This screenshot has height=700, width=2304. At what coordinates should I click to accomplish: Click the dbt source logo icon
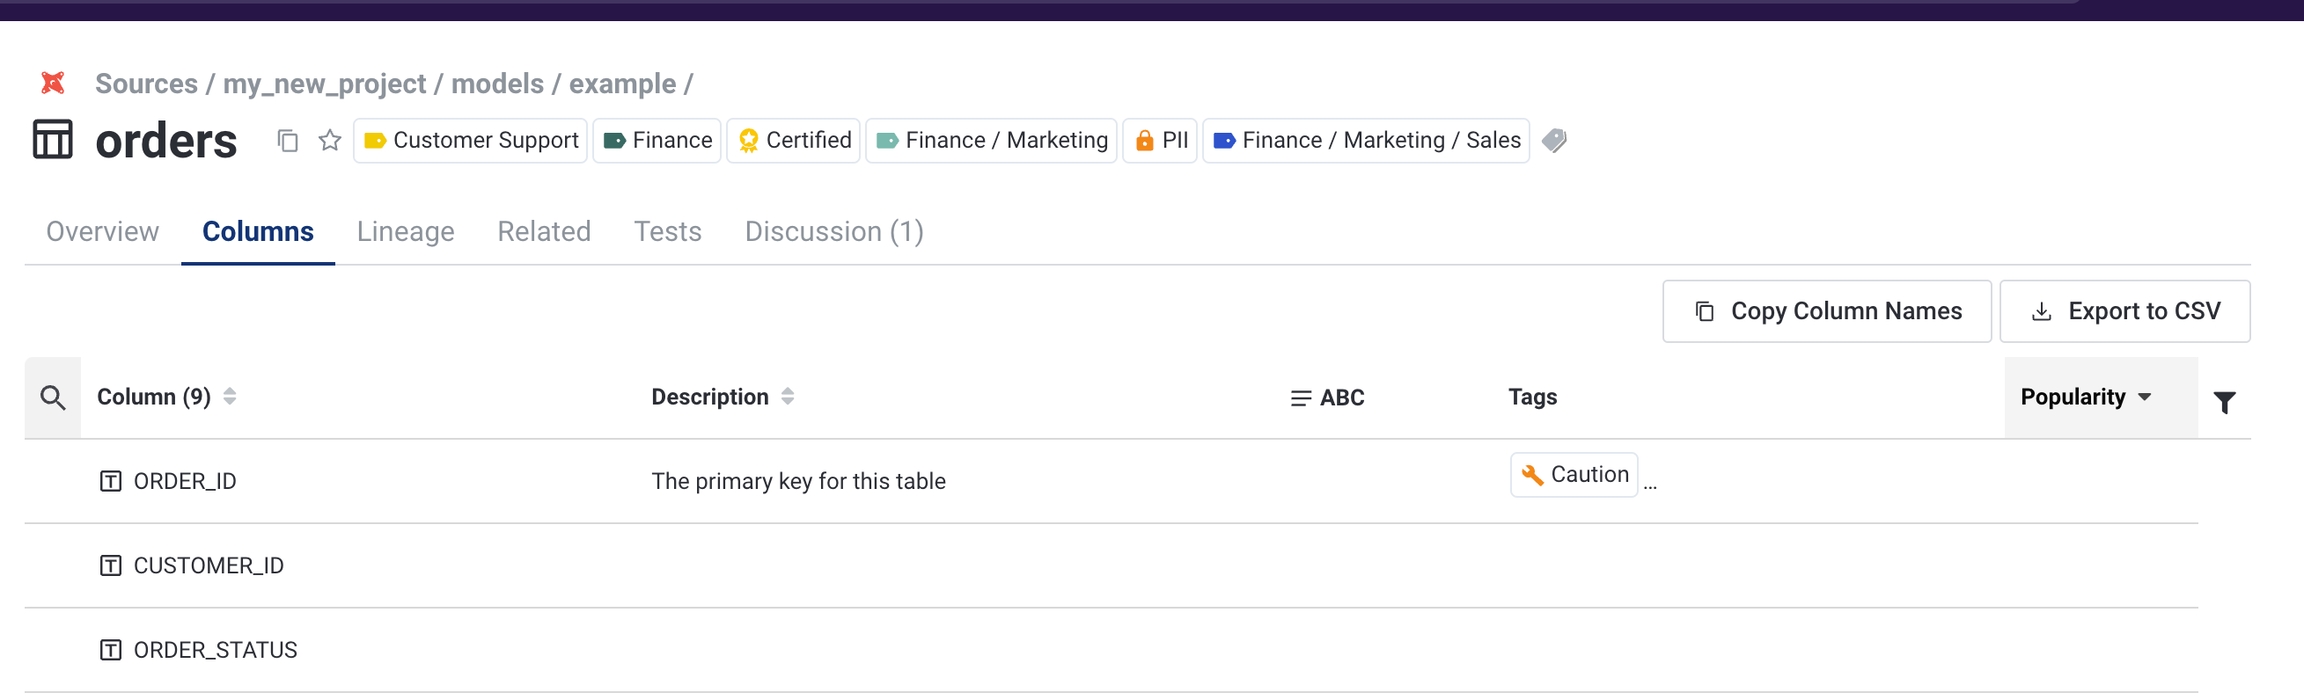coord(53,83)
